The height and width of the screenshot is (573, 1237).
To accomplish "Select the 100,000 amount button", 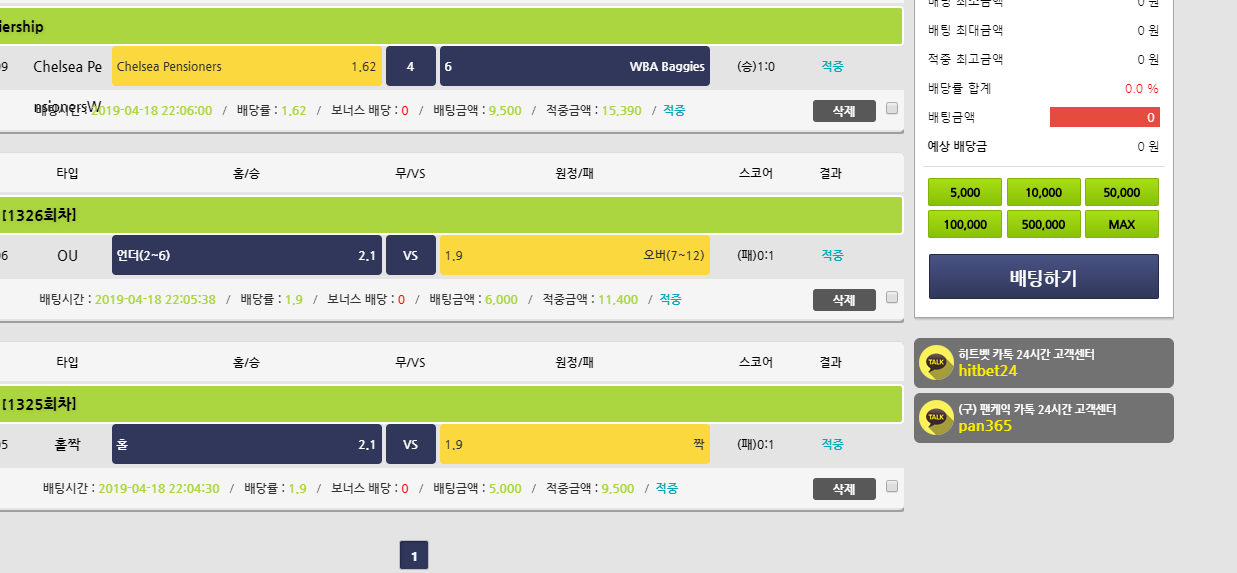I will [965, 224].
